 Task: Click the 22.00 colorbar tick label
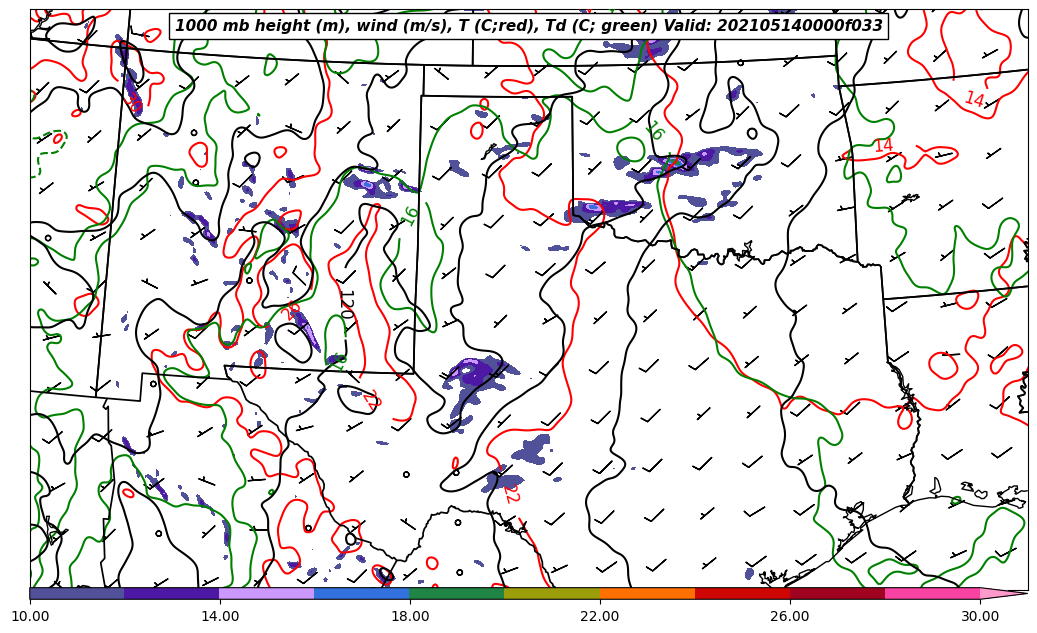coord(600,616)
